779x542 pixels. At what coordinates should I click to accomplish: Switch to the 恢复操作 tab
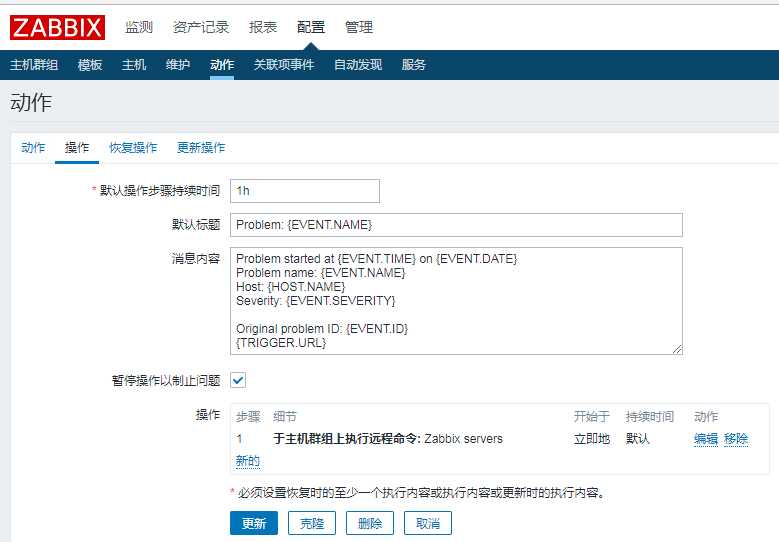[133, 148]
